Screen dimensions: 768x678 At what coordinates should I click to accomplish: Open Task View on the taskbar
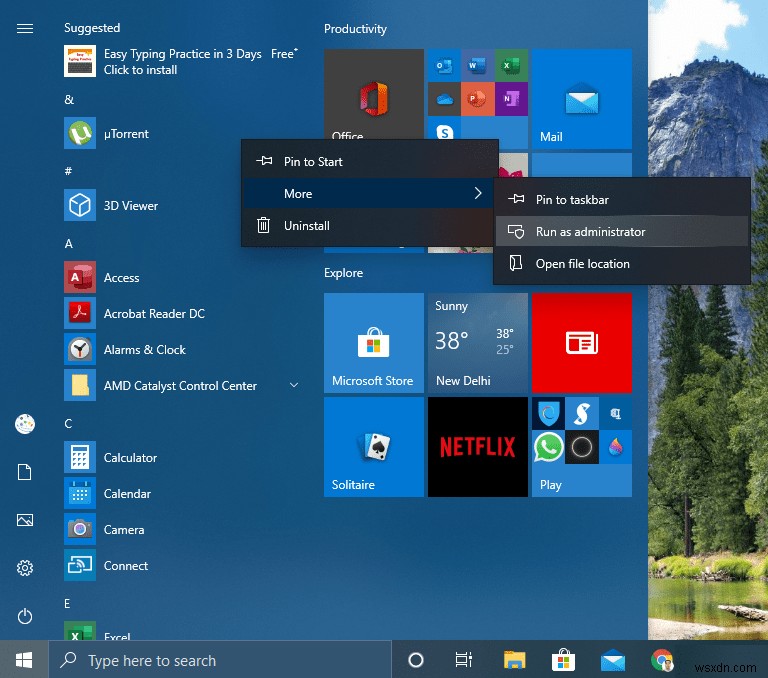(464, 660)
